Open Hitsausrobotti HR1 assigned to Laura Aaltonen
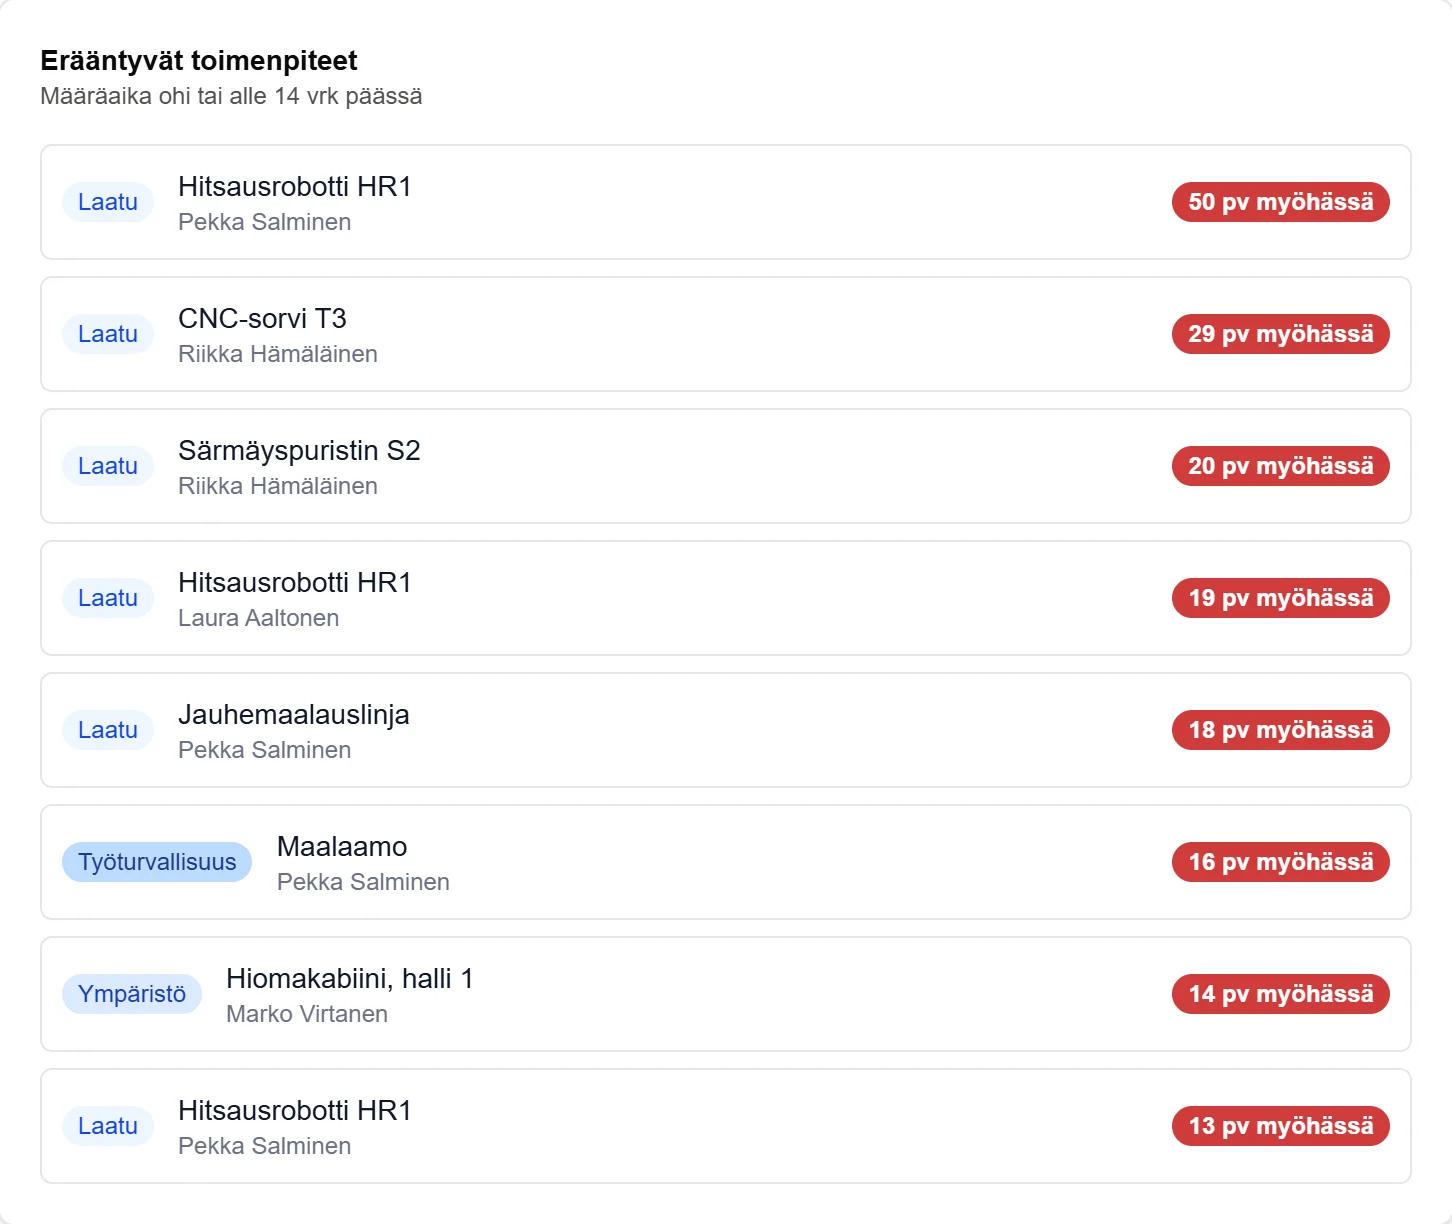This screenshot has width=1452, height=1224. click(725, 598)
